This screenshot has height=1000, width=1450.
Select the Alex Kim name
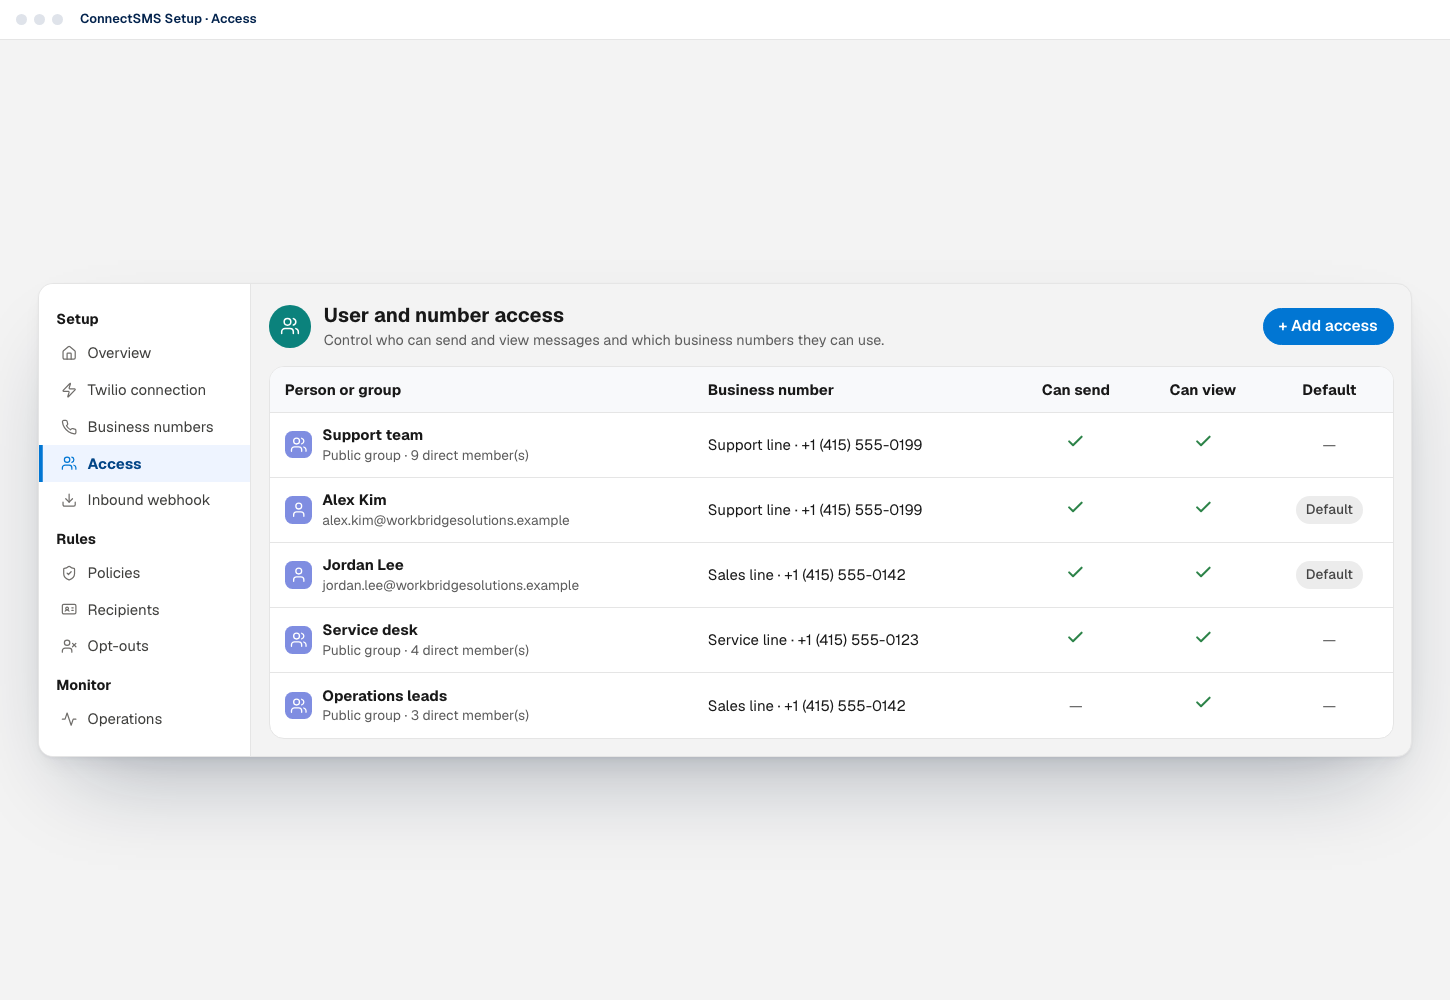click(354, 500)
